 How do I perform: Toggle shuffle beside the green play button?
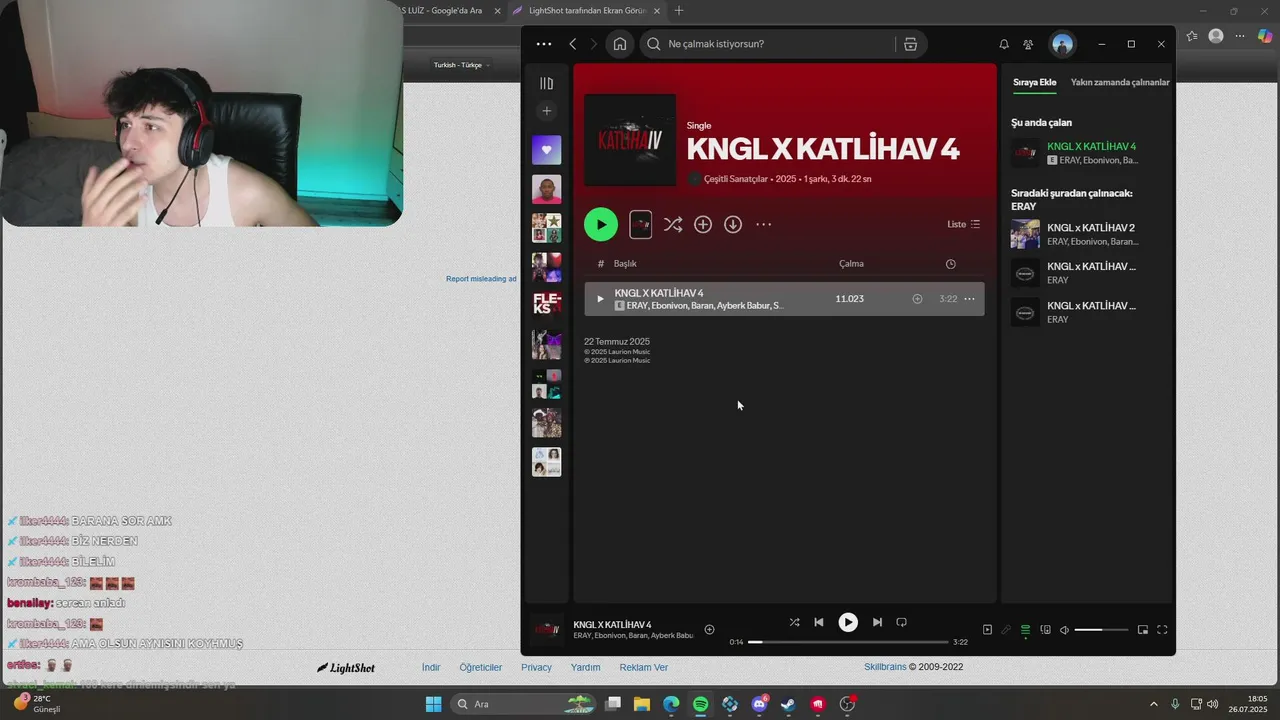673,225
